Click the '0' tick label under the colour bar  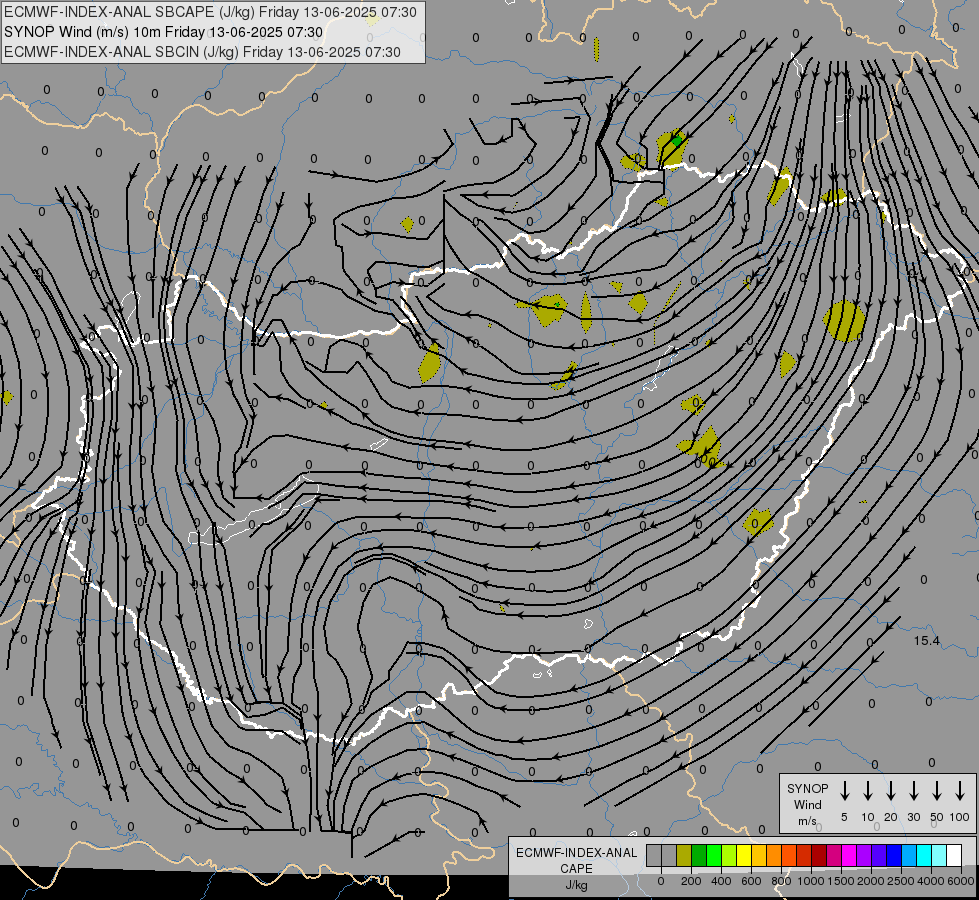(x=661, y=881)
